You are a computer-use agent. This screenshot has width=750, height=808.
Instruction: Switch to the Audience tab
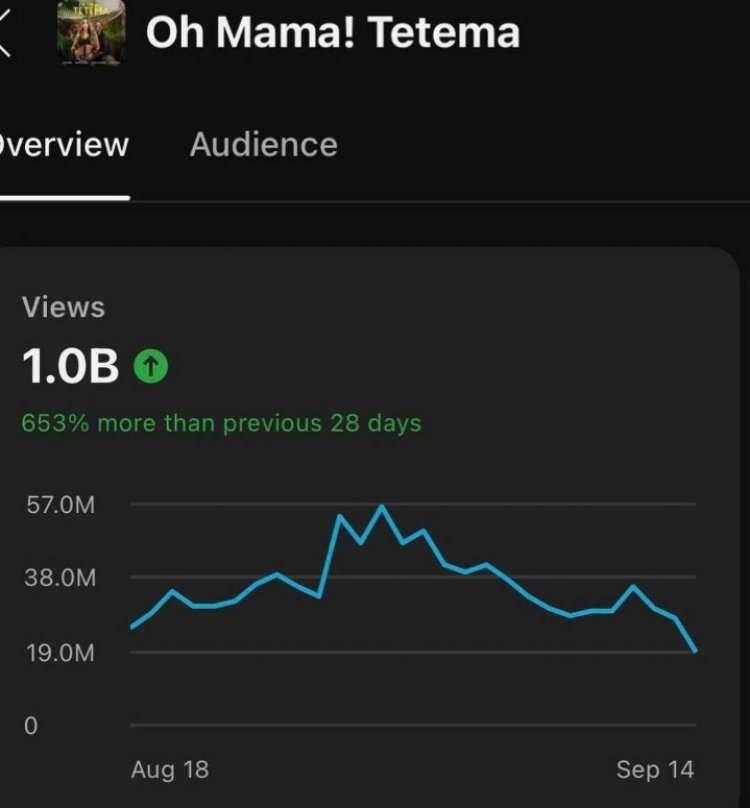[263, 145]
